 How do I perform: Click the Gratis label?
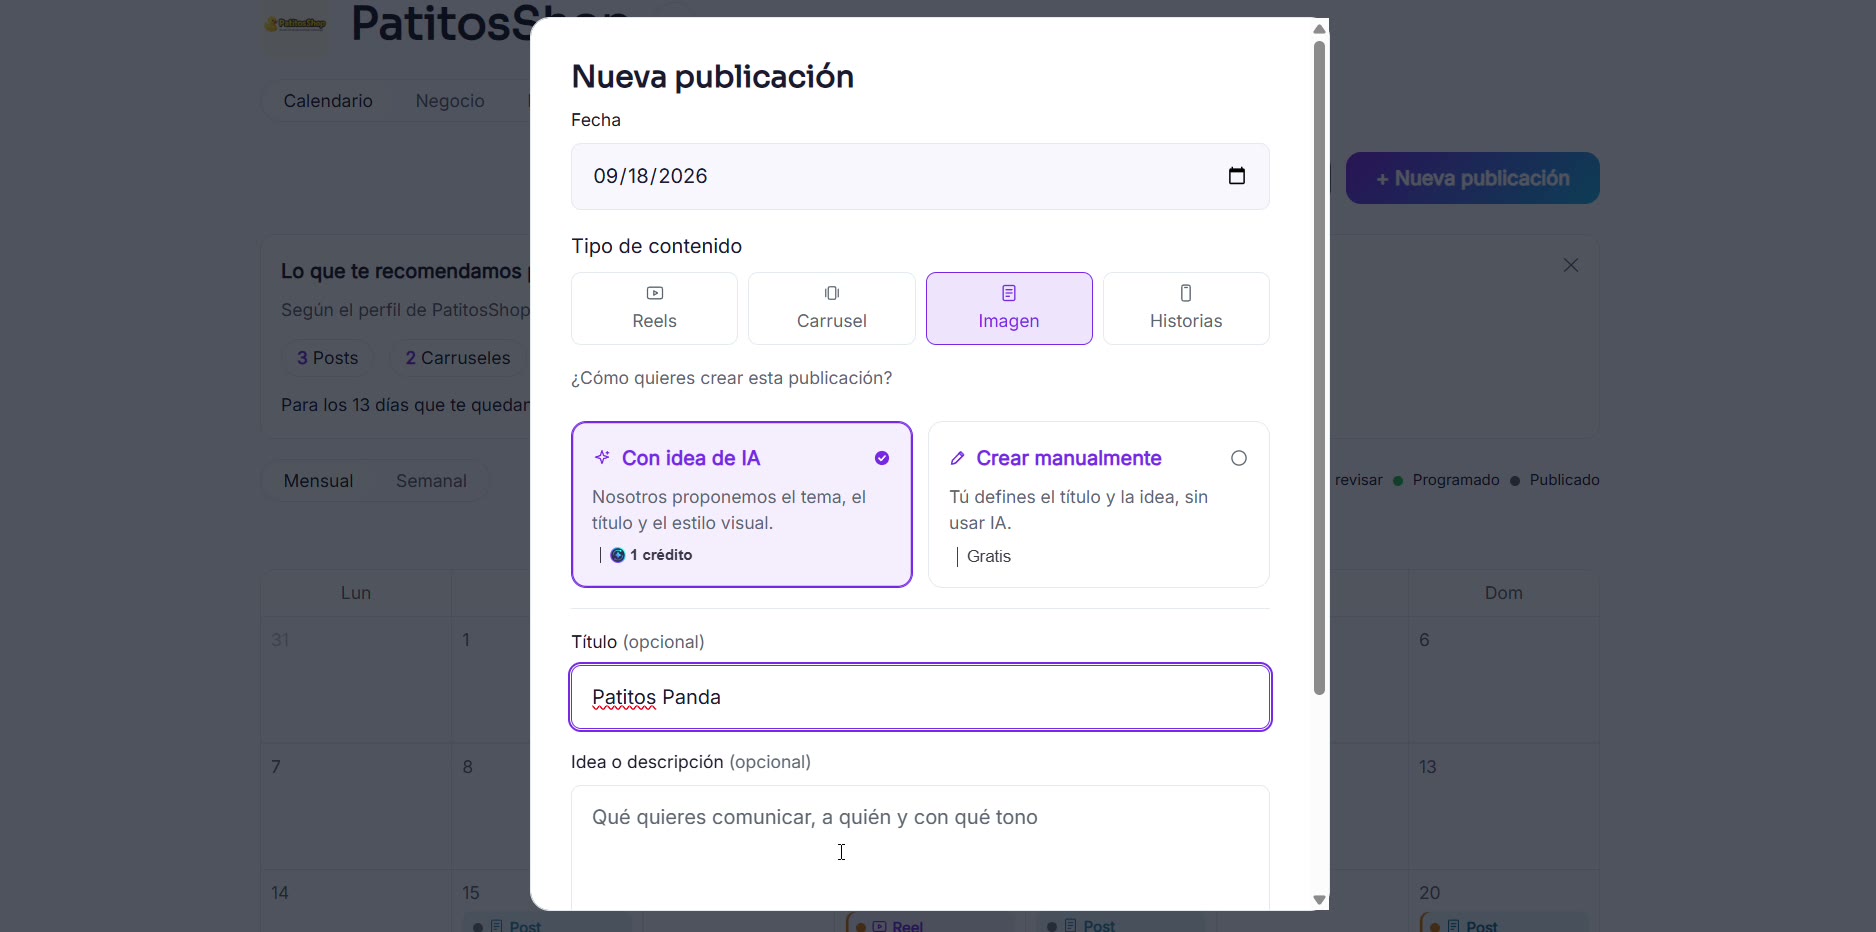(x=989, y=556)
